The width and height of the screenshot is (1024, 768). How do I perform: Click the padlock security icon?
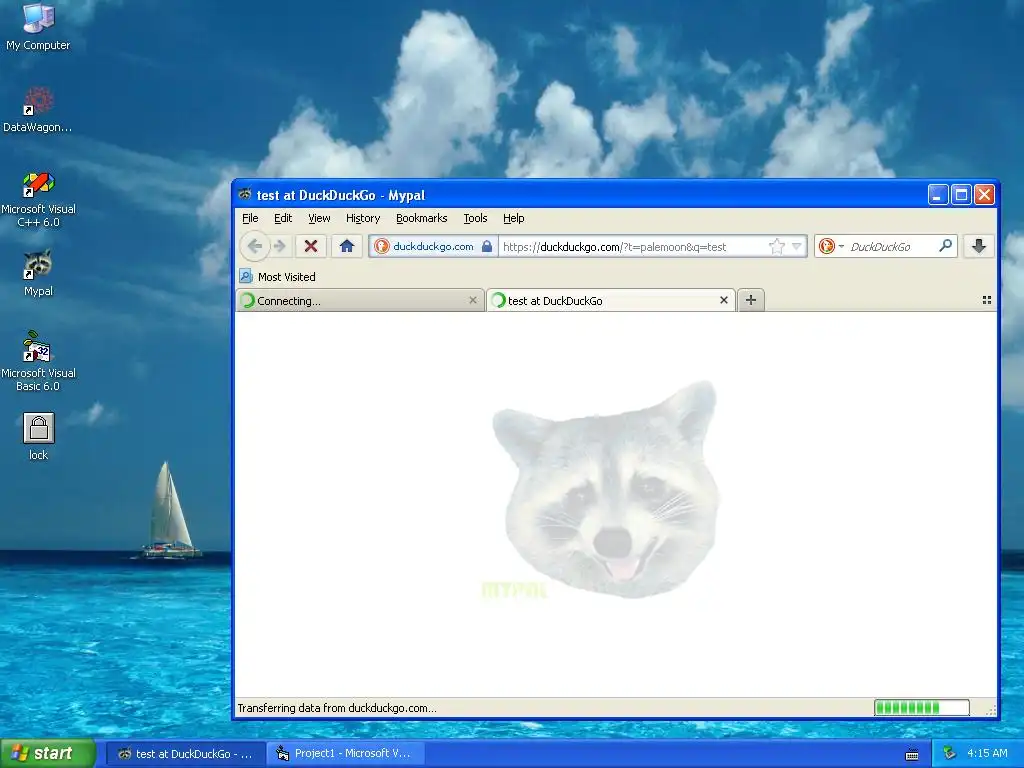click(487, 246)
